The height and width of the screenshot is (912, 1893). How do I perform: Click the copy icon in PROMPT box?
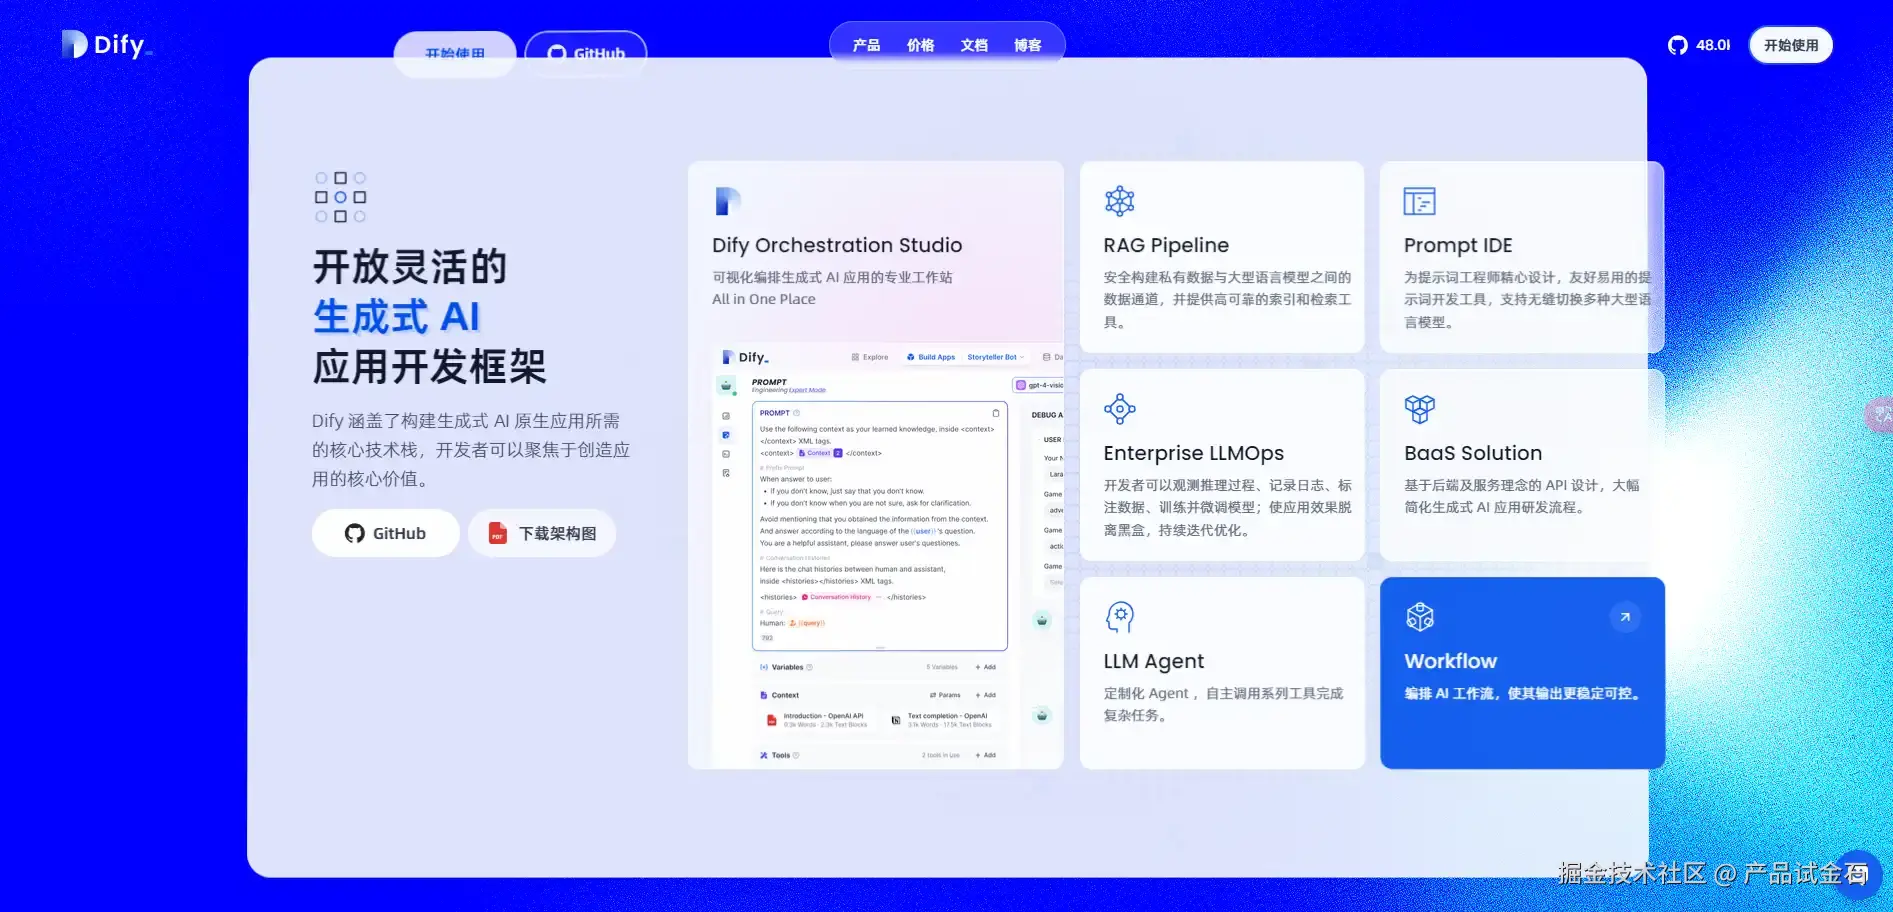coord(995,413)
